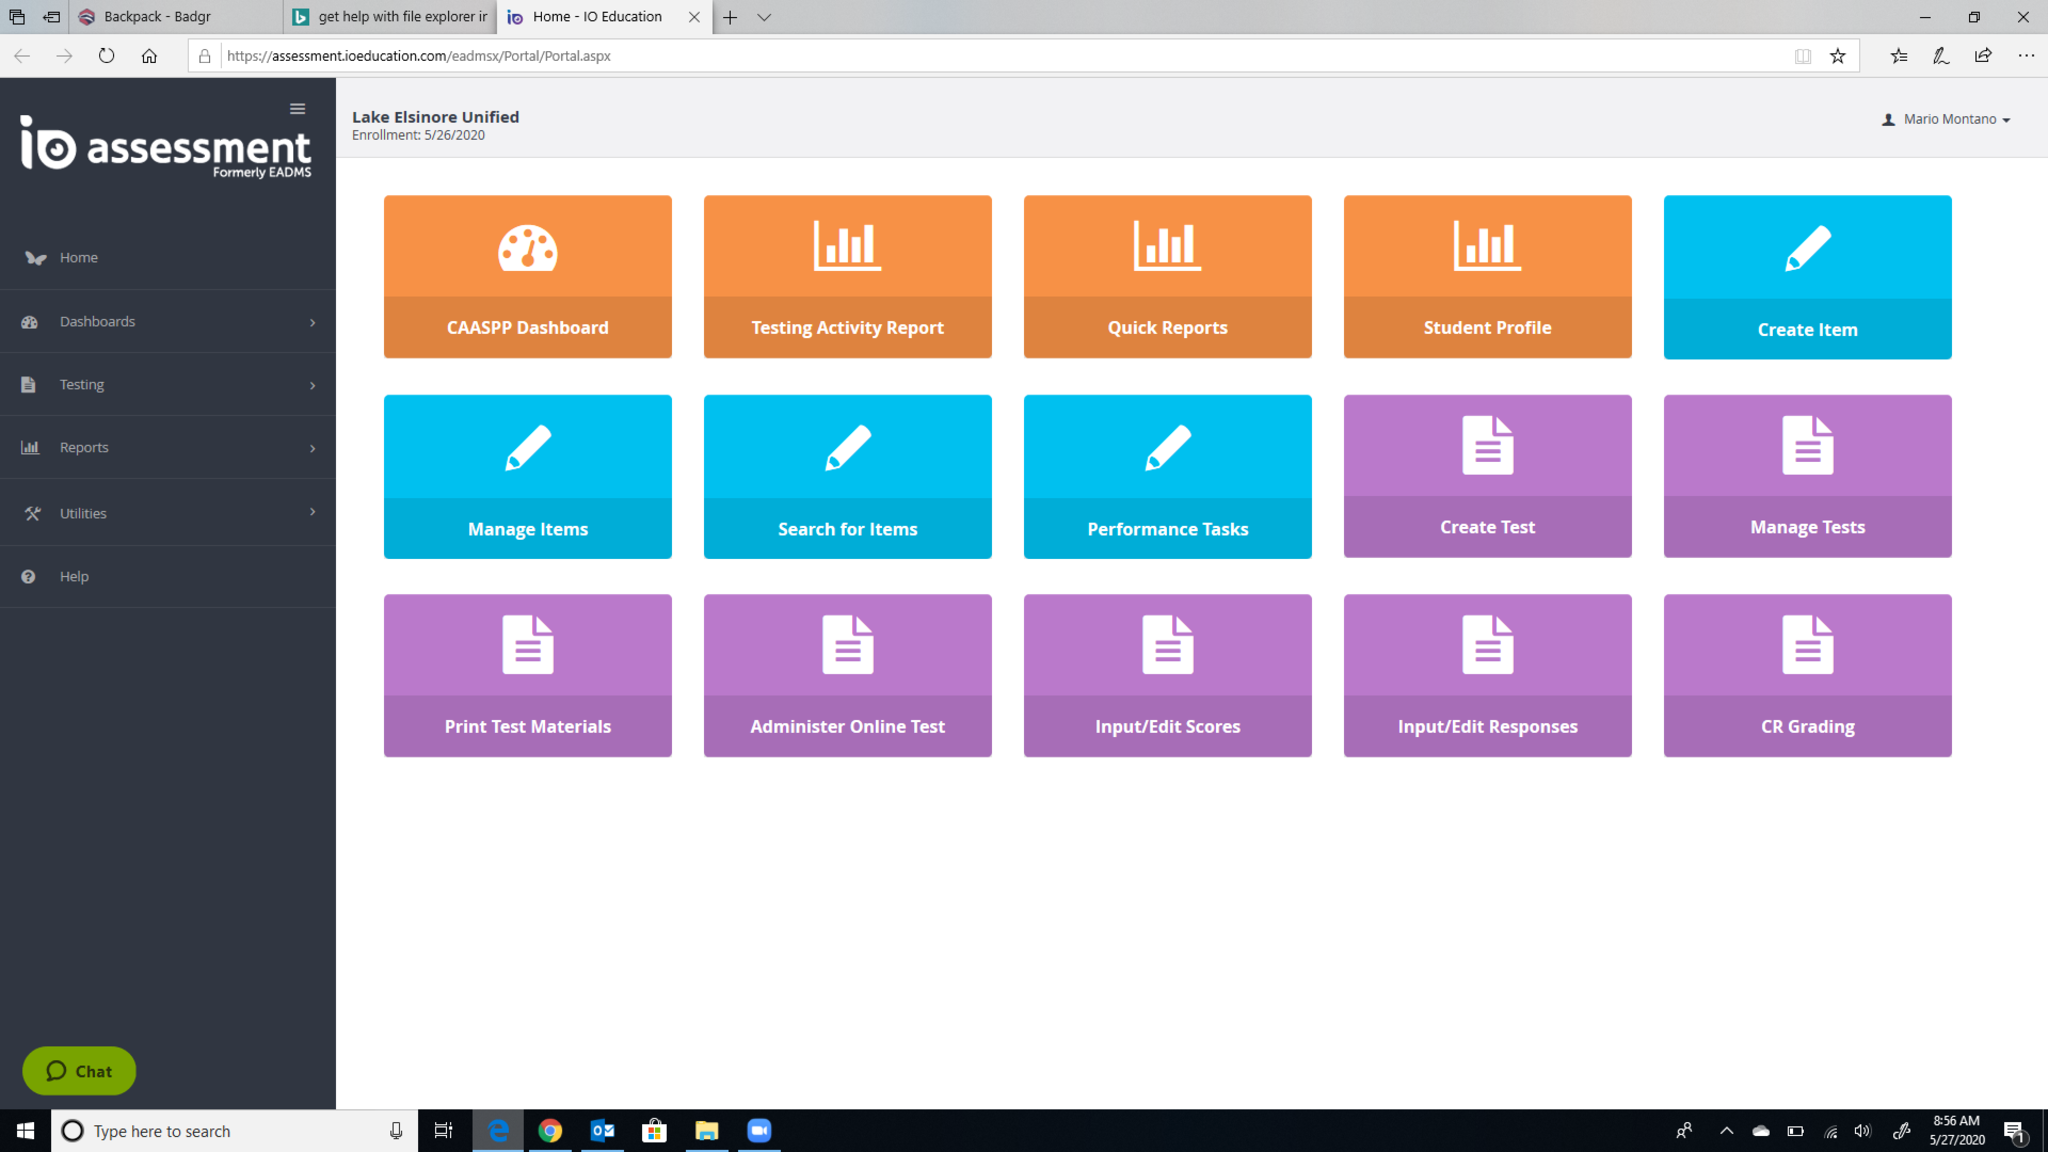2048x1152 pixels.
Task: Click the Search for Items pencil icon
Action: (x=847, y=447)
